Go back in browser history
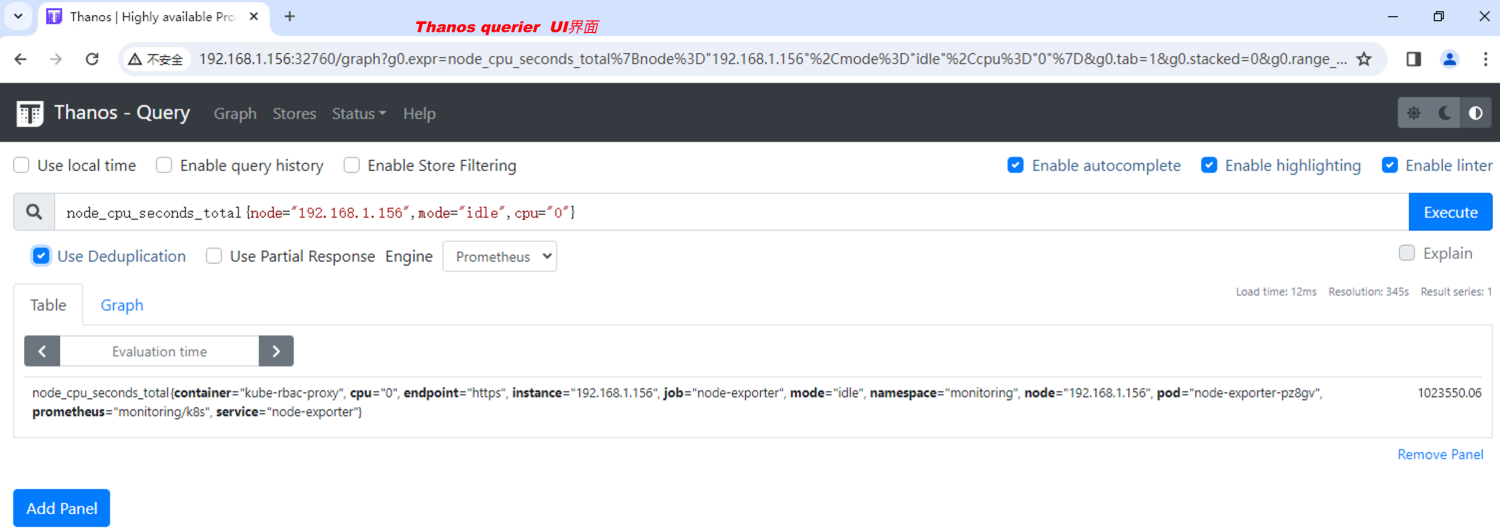The width and height of the screenshot is (1500, 530). point(21,59)
